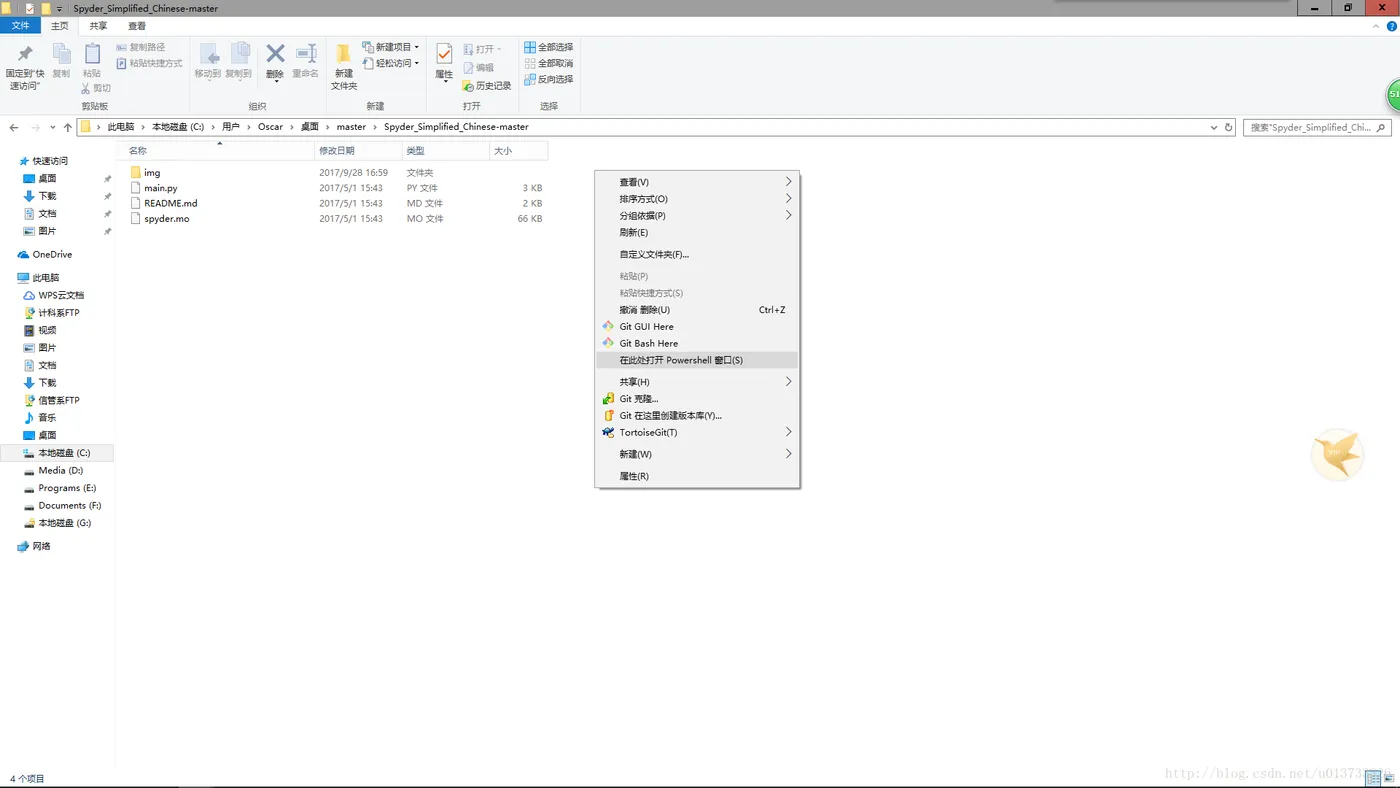
Task: Open the address bar history dropdown
Action: point(1213,127)
